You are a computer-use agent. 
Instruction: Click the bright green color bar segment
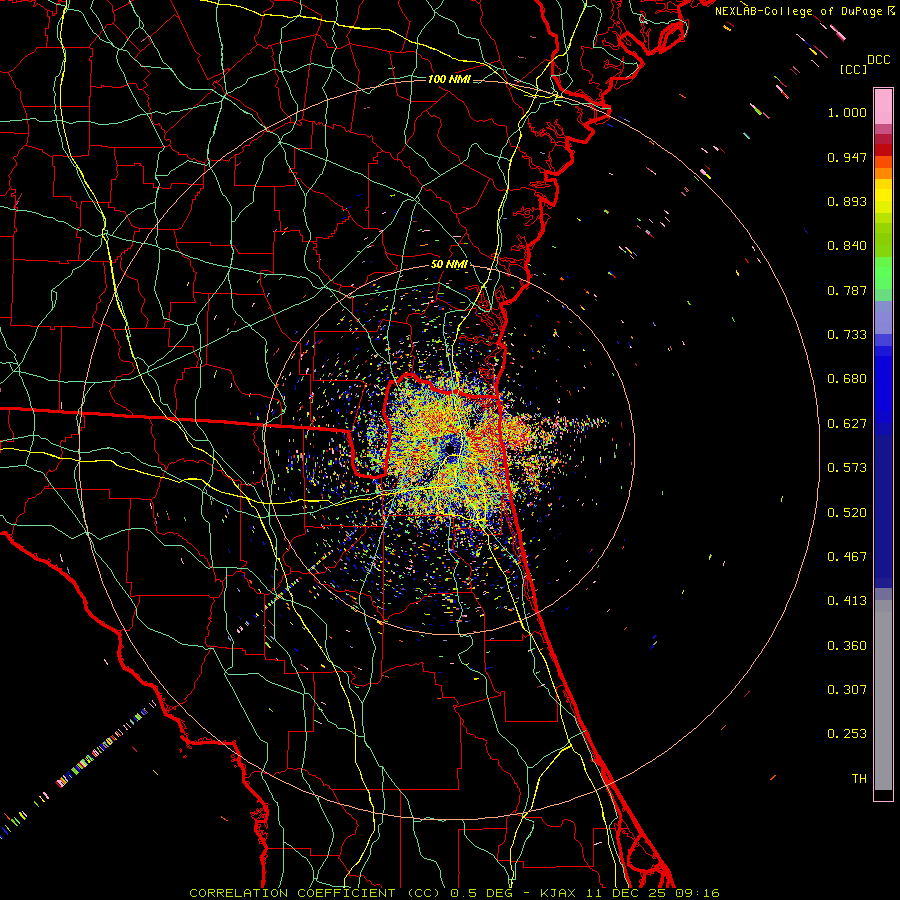click(883, 273)
